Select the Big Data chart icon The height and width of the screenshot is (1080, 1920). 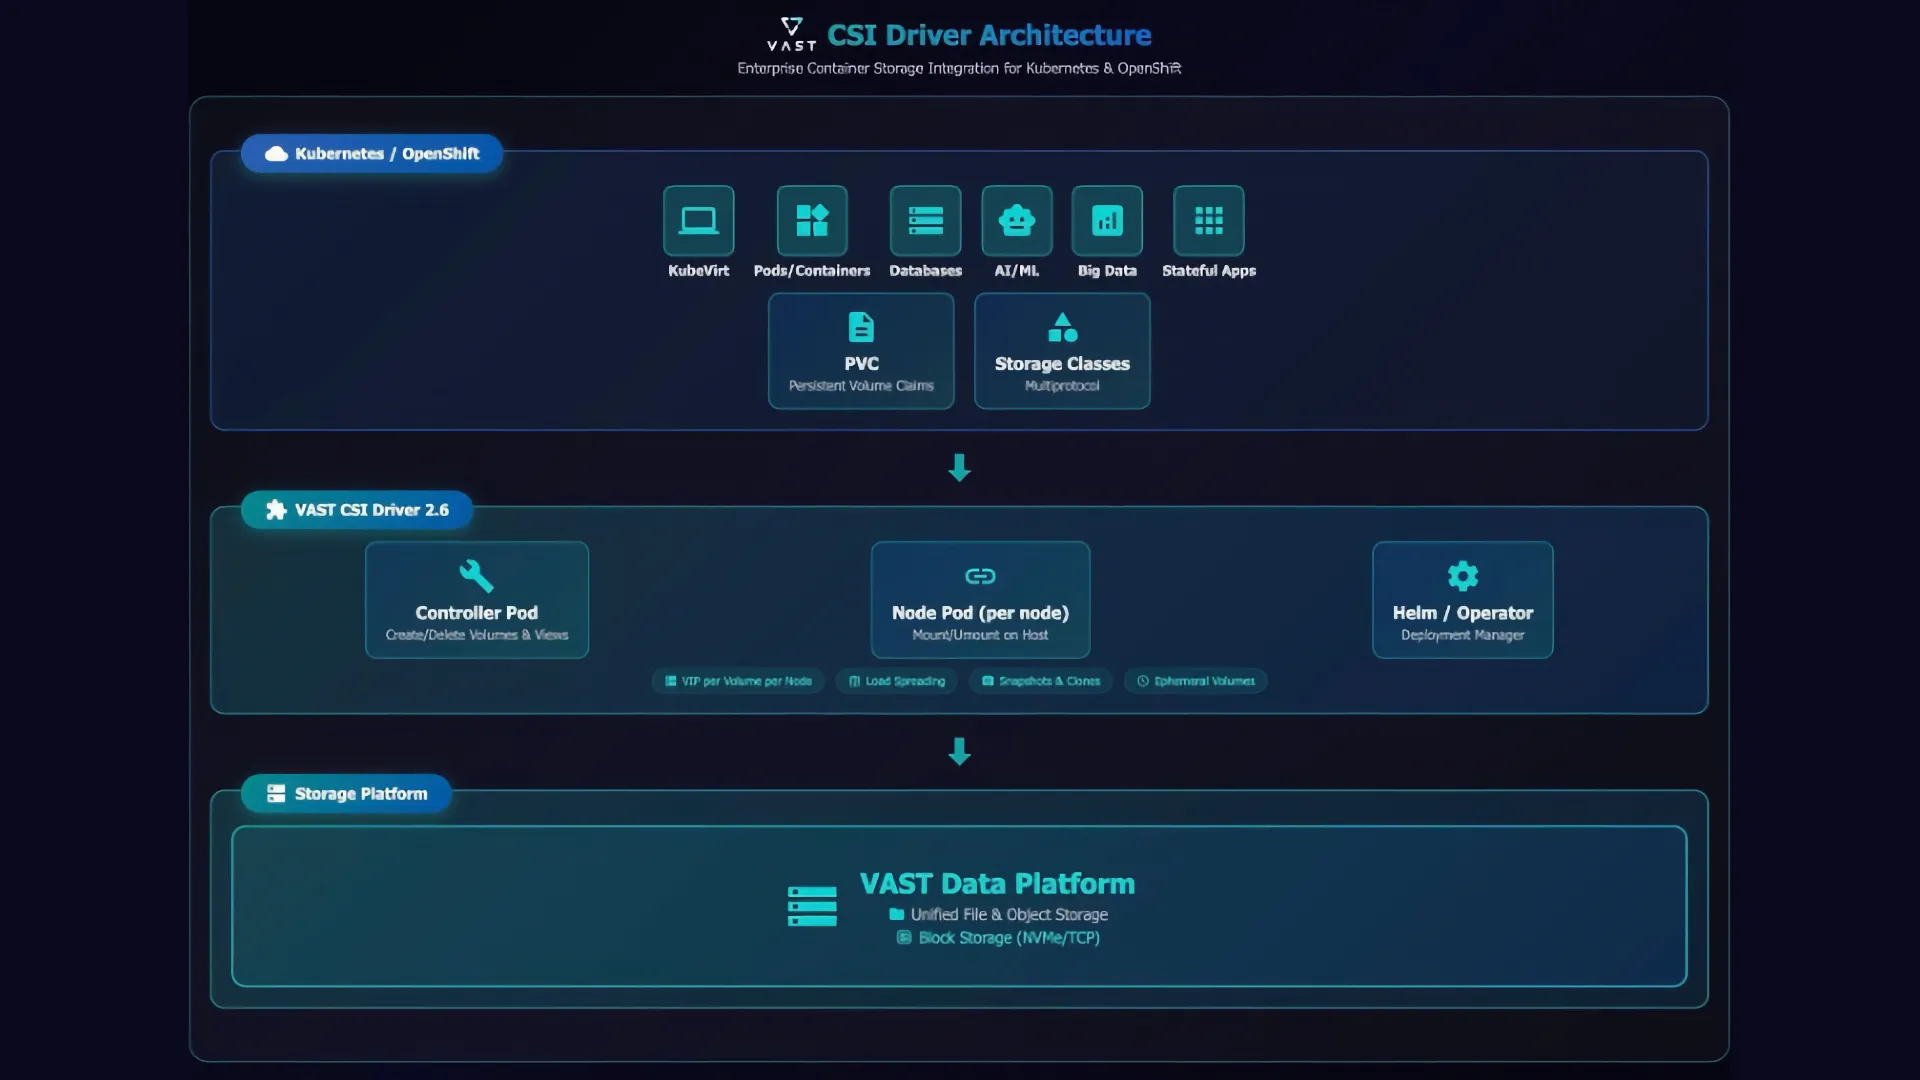coord(1107,220)
